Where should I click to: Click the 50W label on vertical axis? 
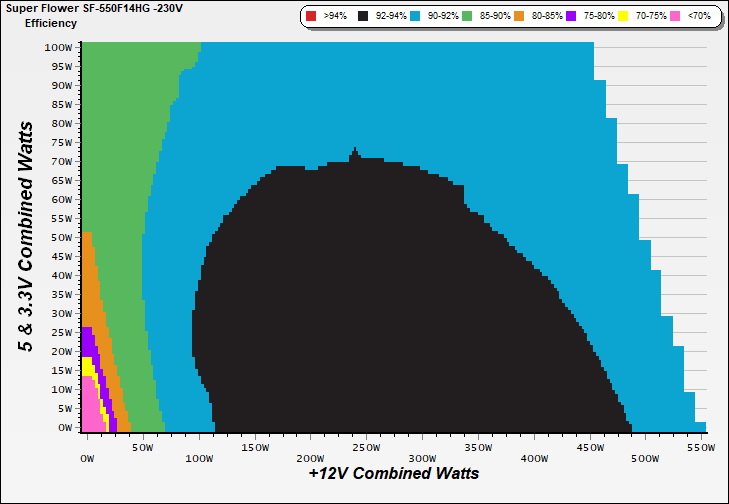point(61,237)
